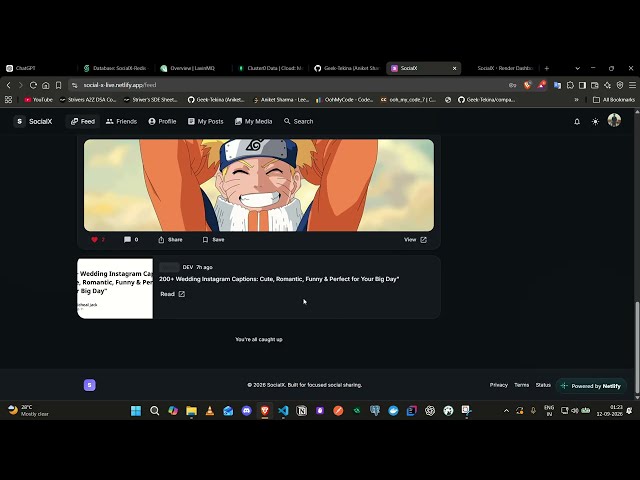The width and height of the screenshot is (640, 480).
Task: Open Windows Start menu
Action: coord(136,411)
